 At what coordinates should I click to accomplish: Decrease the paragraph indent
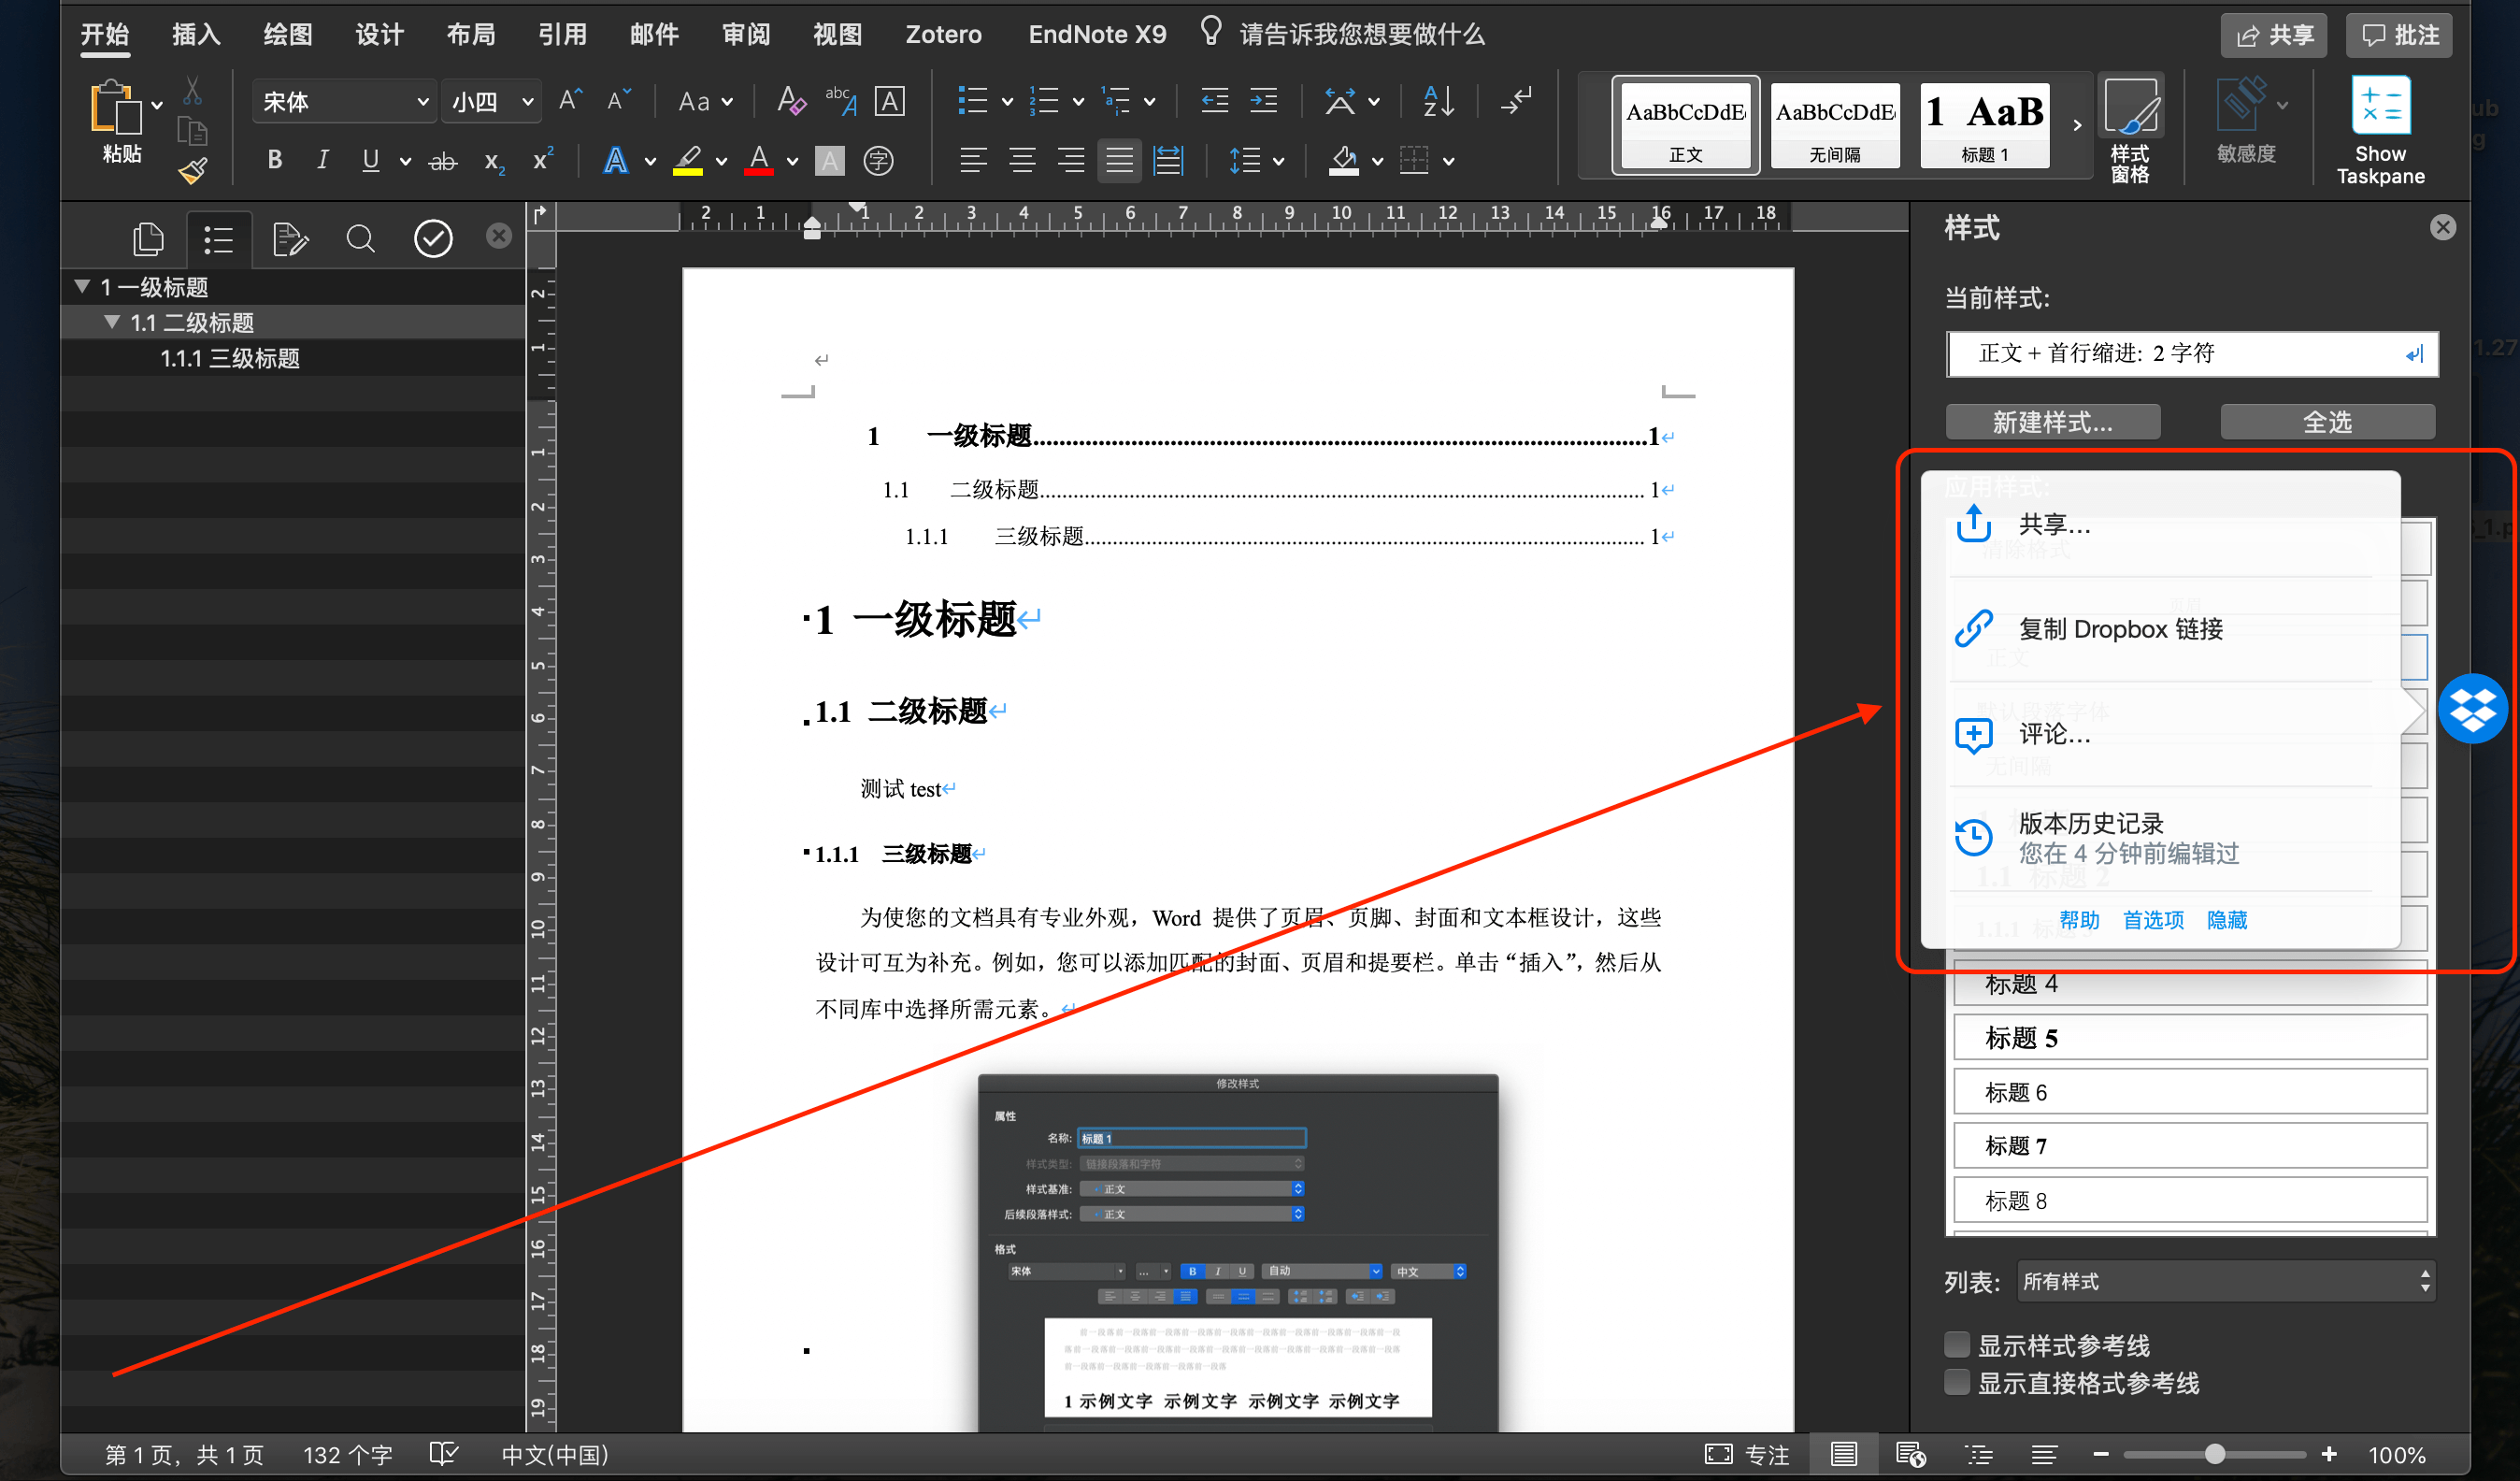[x=1214, y=100]
